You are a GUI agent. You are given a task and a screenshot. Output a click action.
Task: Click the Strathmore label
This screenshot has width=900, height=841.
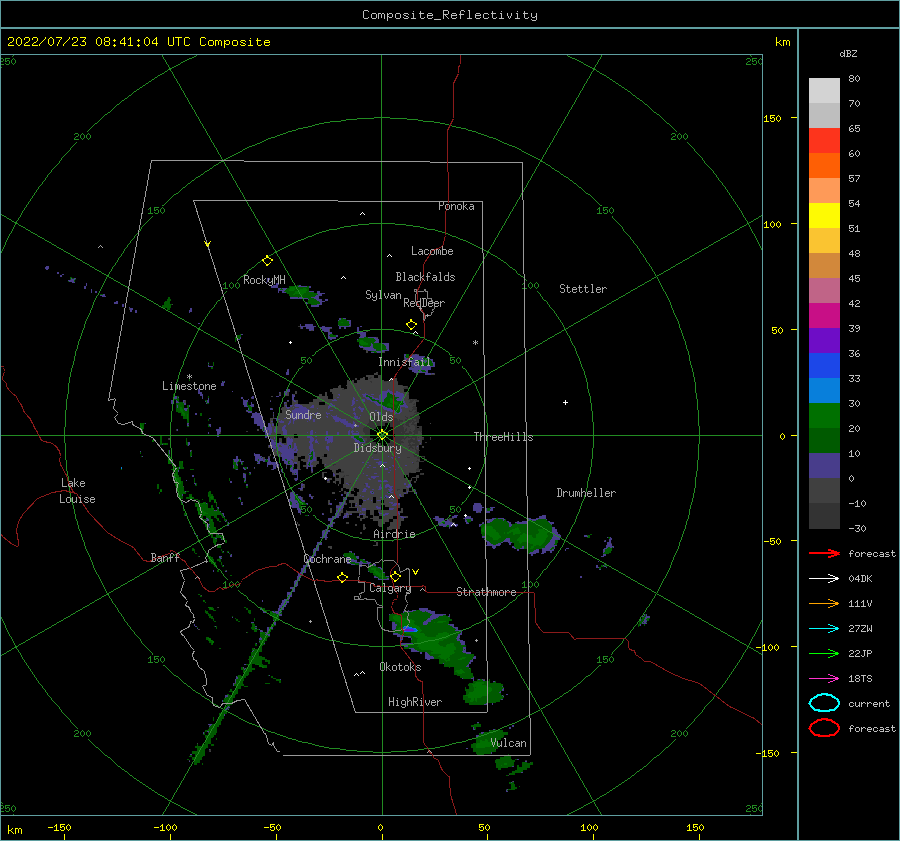point(486,592)
